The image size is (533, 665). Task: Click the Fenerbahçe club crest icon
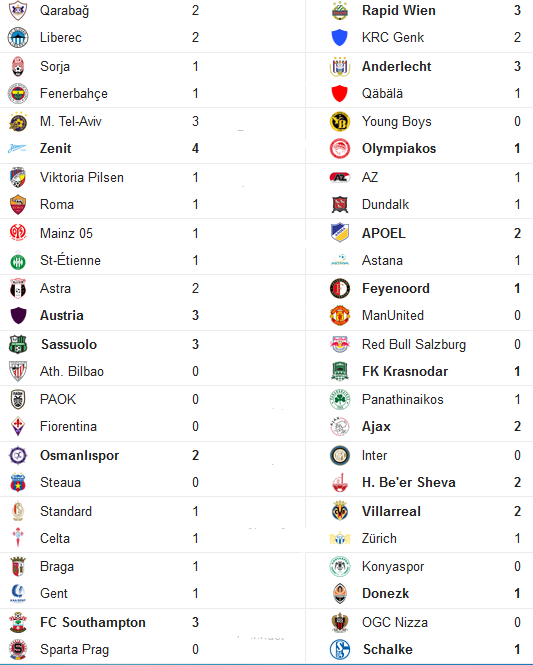pyautogui.click(x=18, y=94)
